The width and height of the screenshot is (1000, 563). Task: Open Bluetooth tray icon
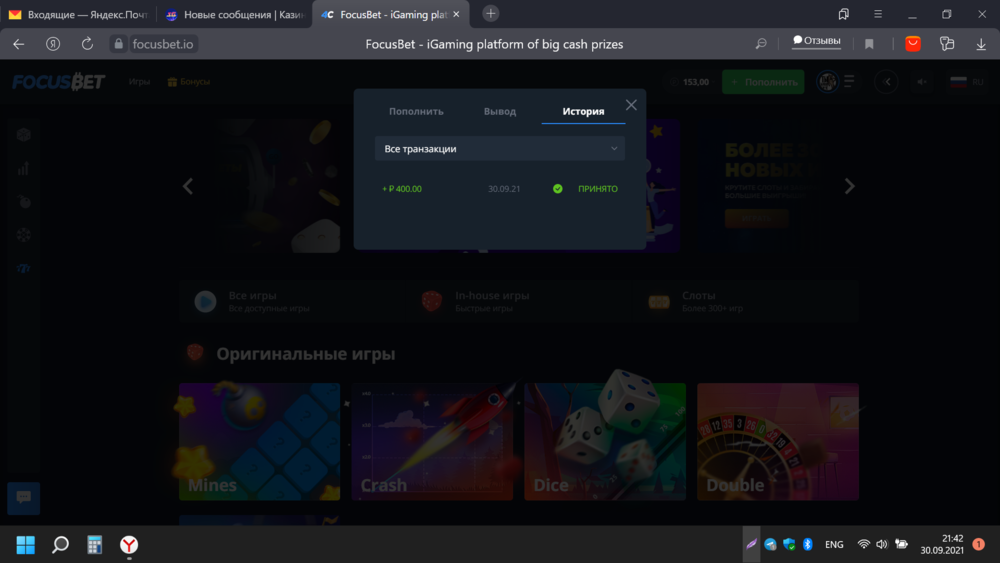click(807, 545)
